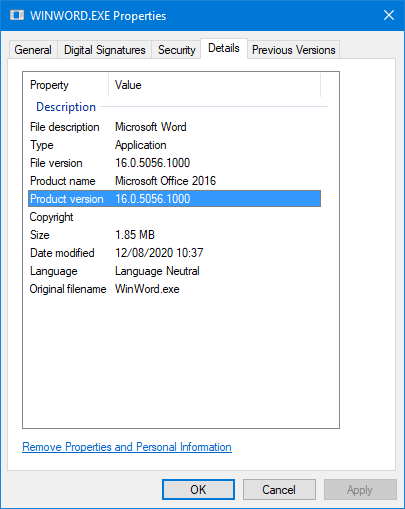Click the Language Neutral value
This screenshot has width=405, height=509.
click(x=157, y=271)
